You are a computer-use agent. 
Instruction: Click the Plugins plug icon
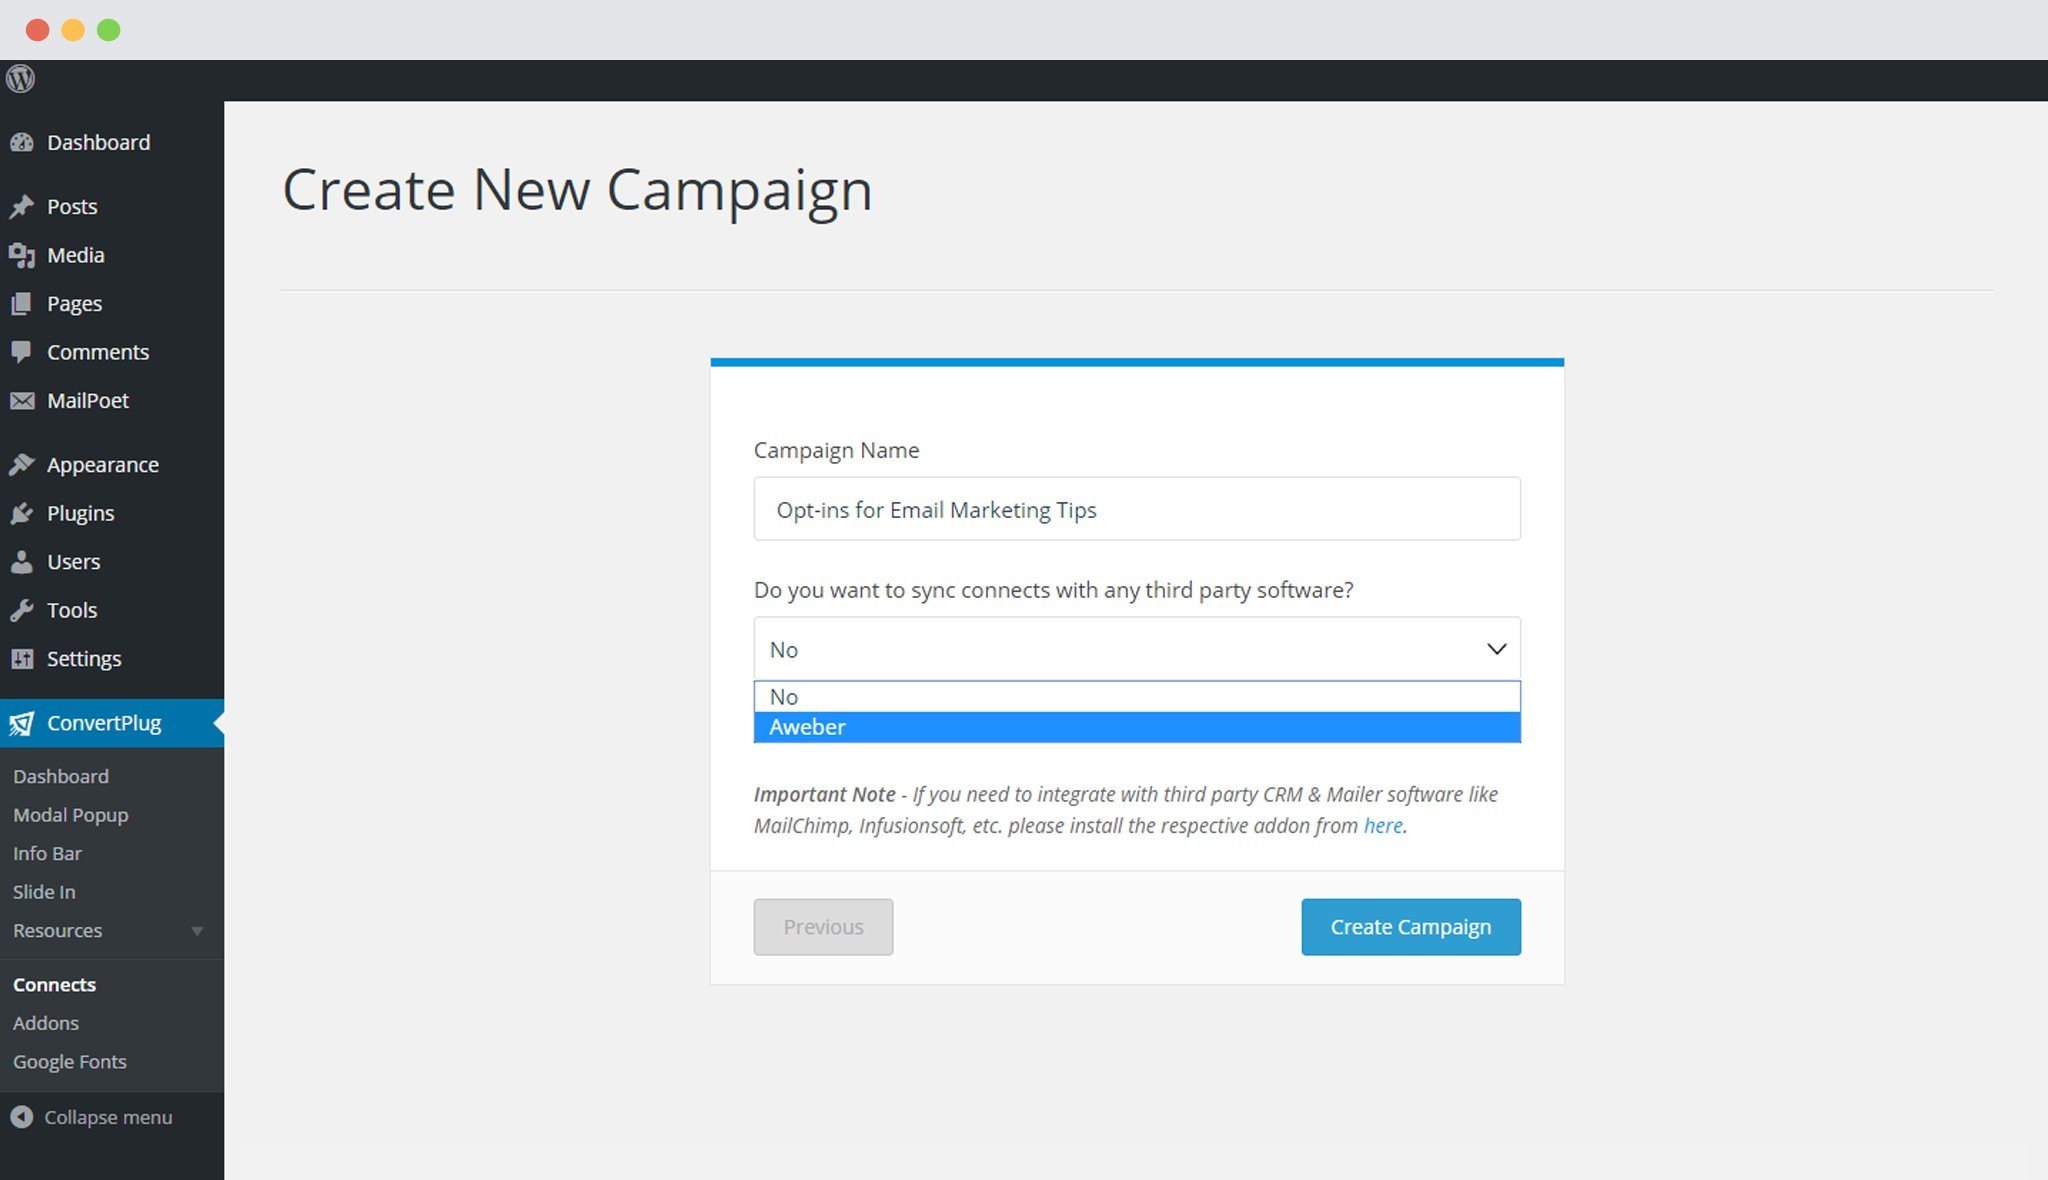pos(22,514)
